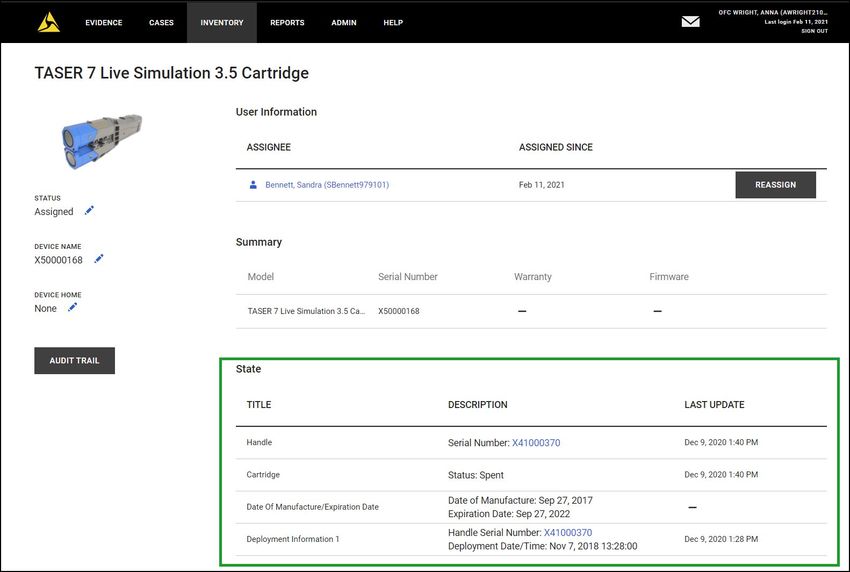Open the Cases menu
Screen dimensions: 850x572
(162, 23)
